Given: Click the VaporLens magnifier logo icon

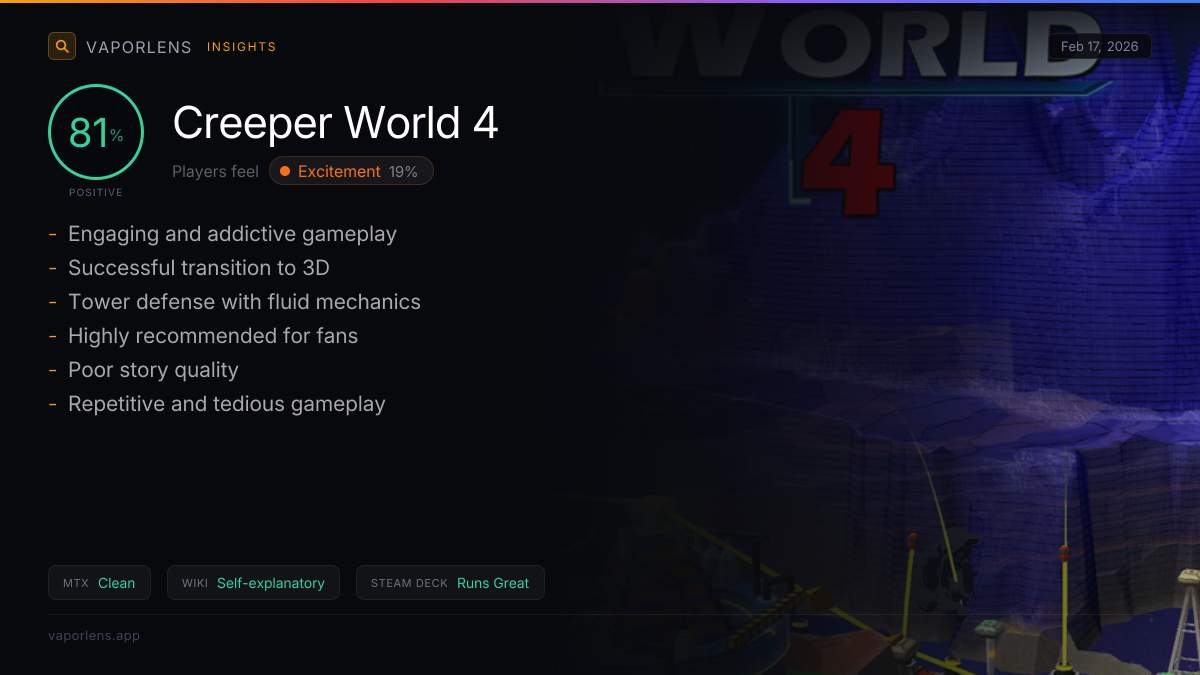Looking at the screenshot, I should point(62,46).
